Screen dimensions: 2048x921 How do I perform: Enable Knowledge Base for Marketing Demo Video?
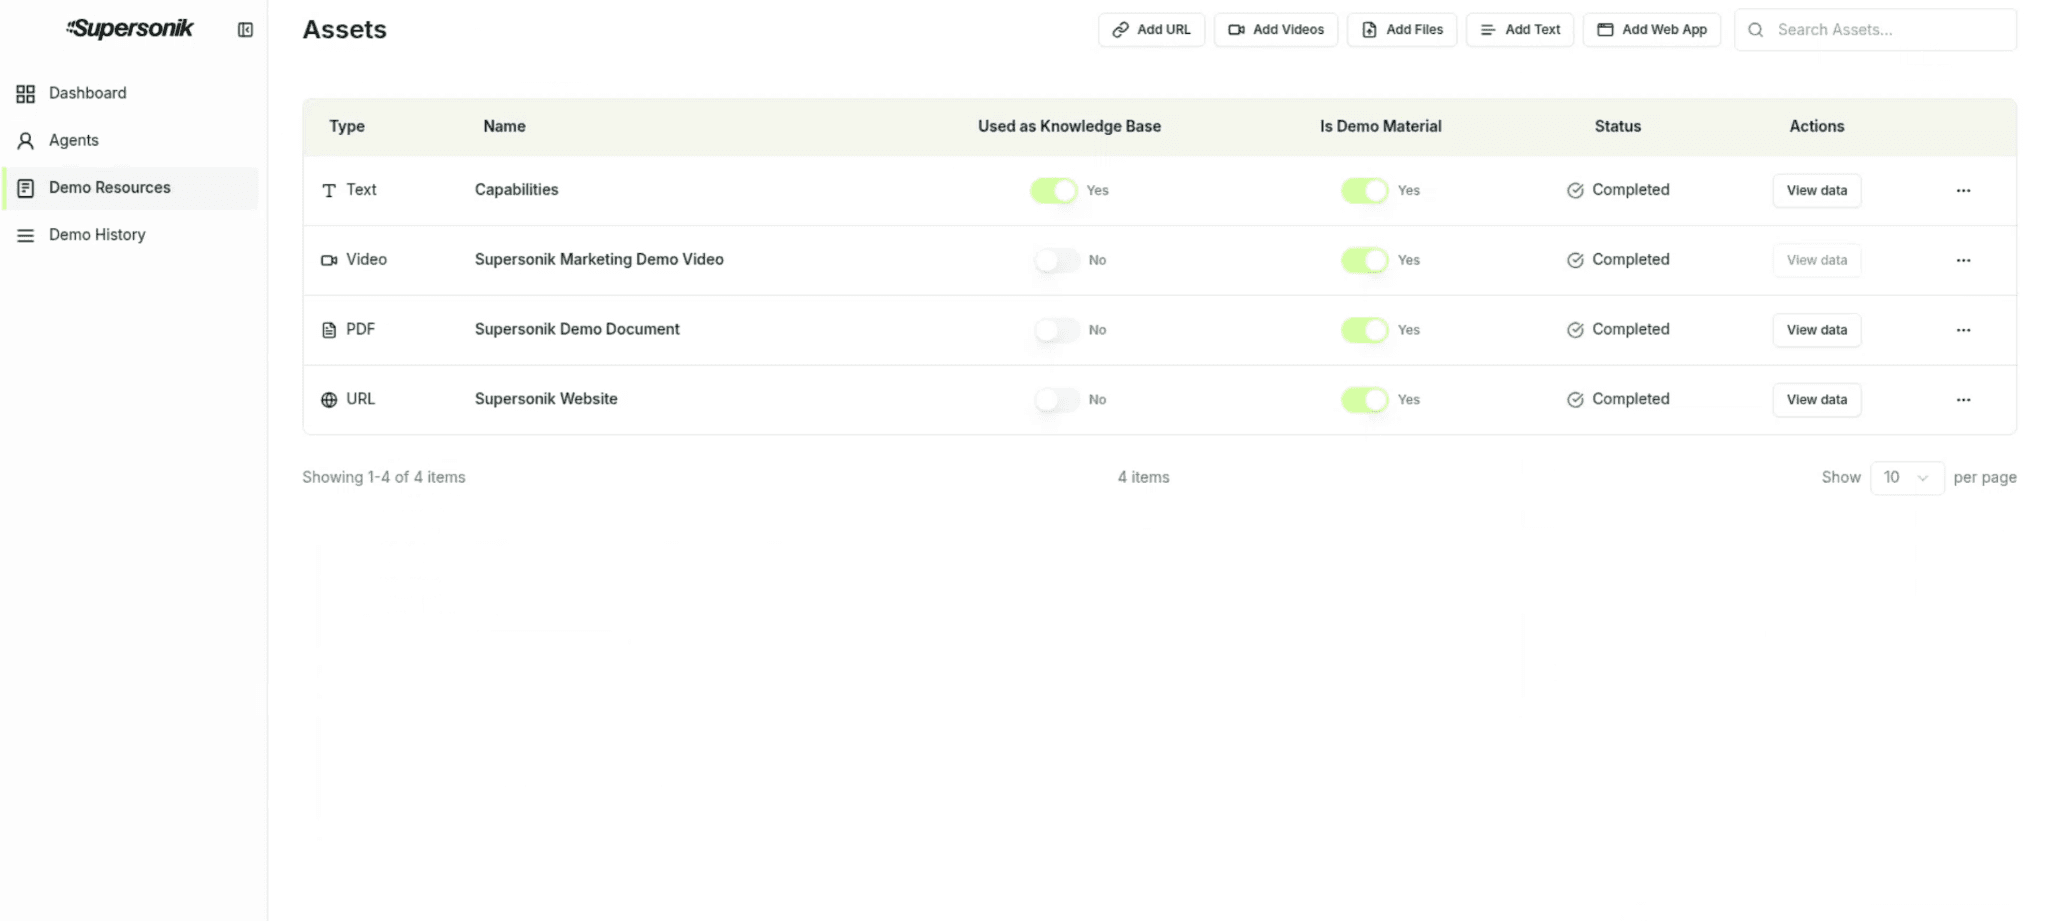pos(1057,261)
